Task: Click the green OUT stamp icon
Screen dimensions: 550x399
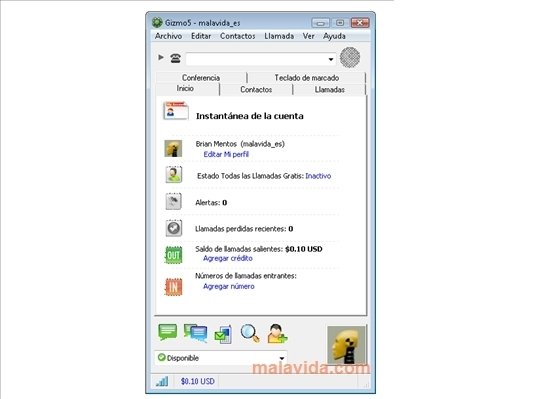Action: click(x=174, y=255)
